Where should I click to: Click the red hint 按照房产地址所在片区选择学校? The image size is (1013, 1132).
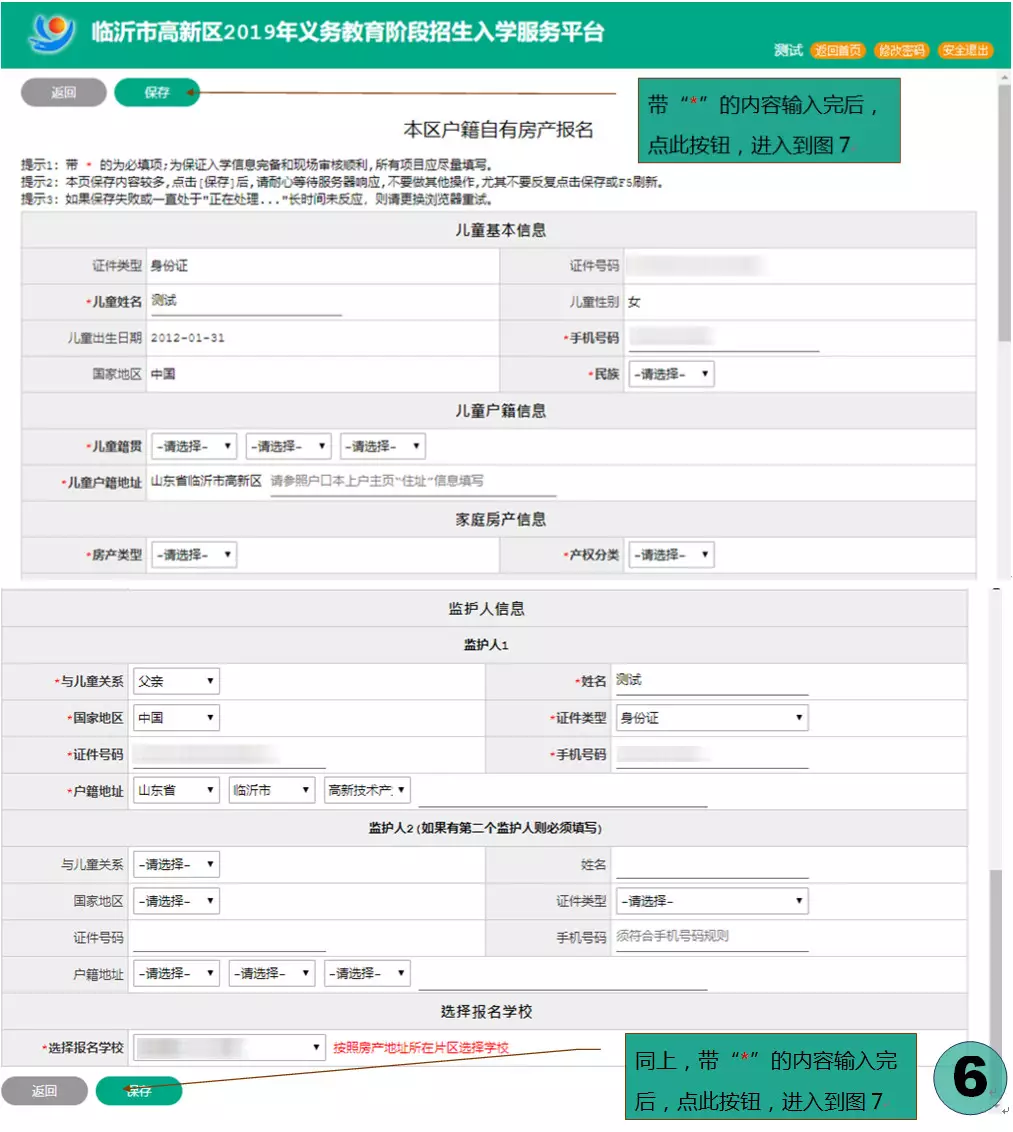coord(421,1048)
